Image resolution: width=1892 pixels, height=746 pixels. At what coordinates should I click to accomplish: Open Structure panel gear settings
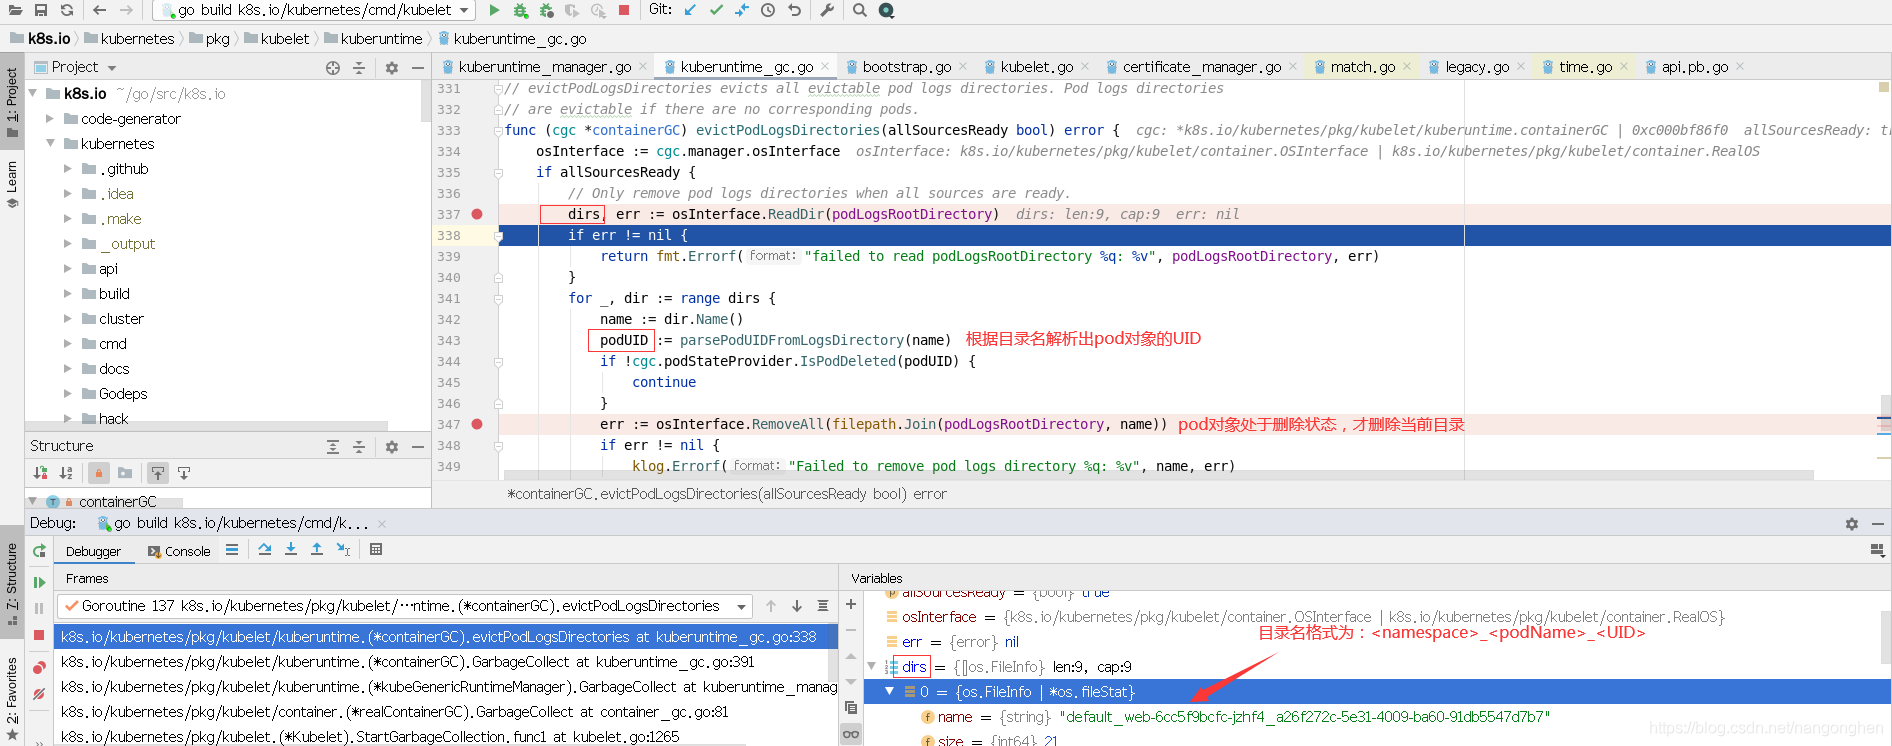coord(392,447)
